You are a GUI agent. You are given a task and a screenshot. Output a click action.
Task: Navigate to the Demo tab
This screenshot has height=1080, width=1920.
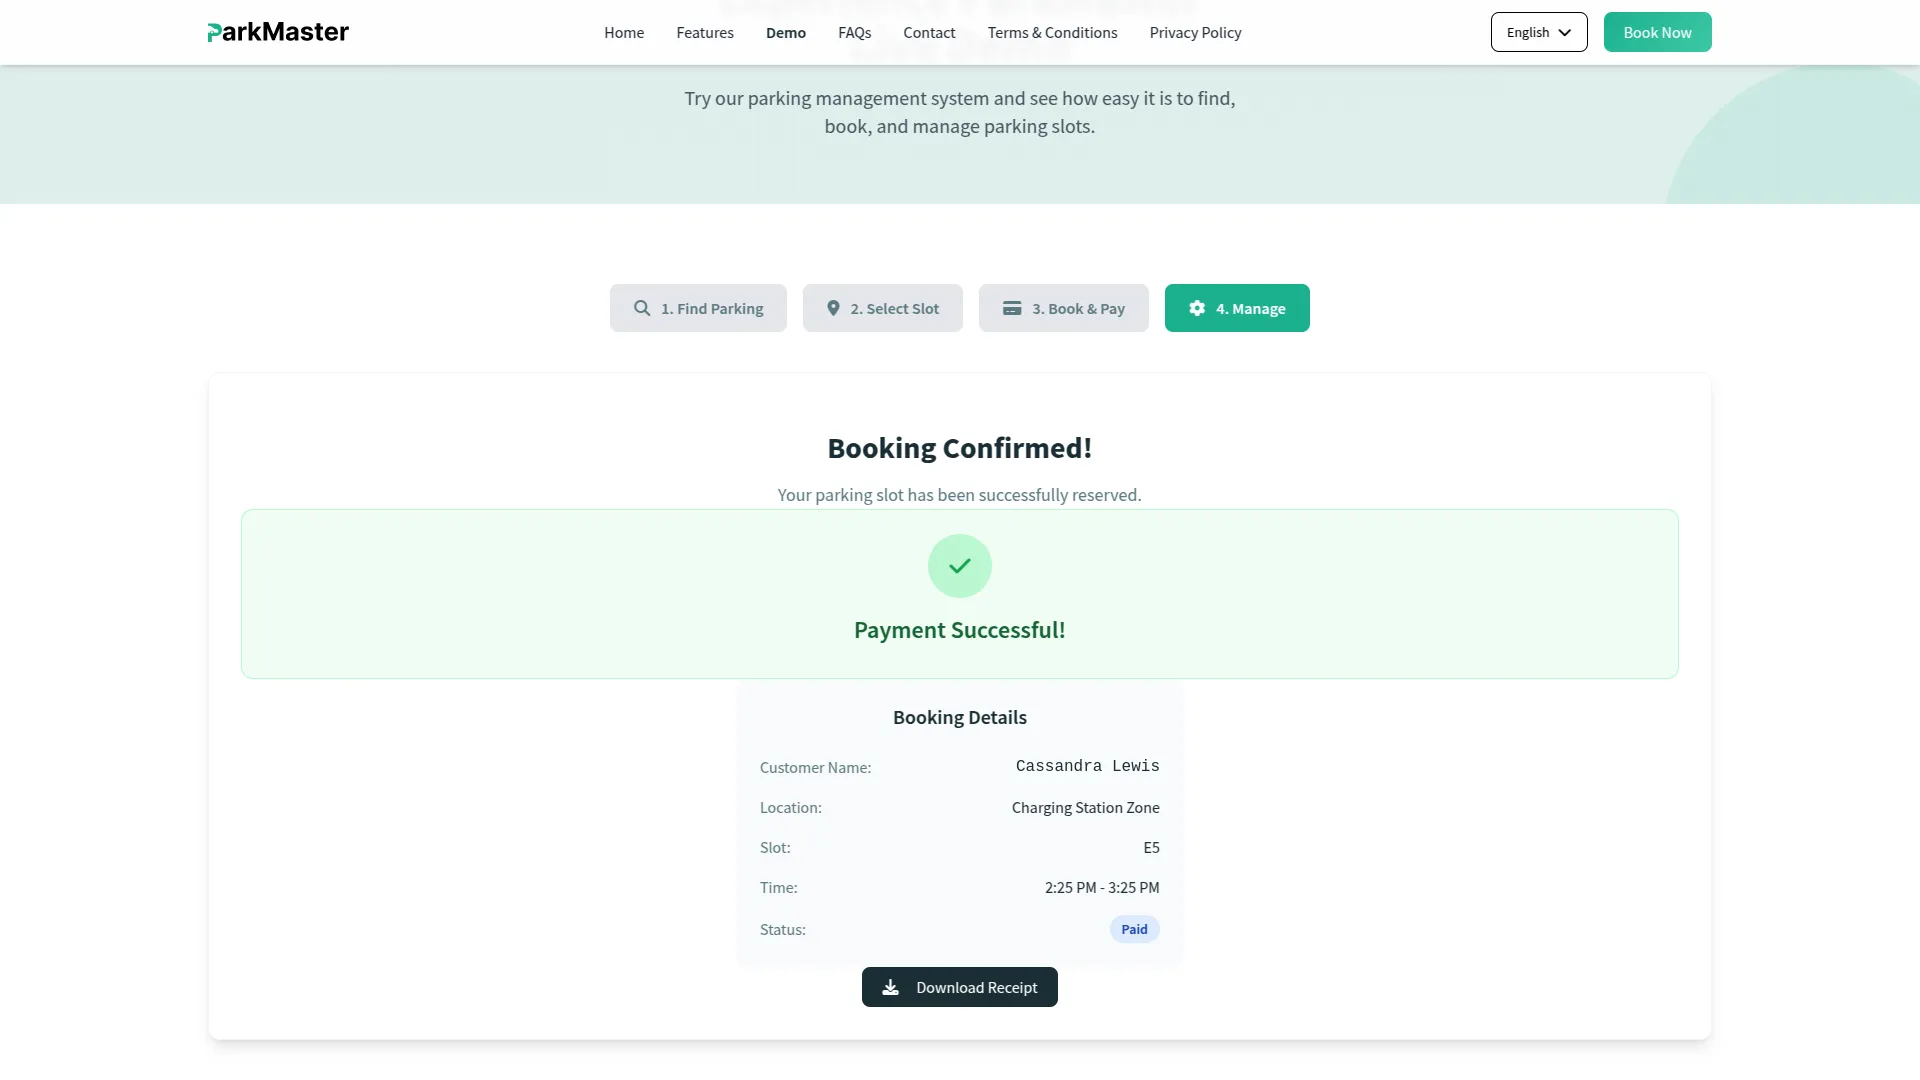tap(785, 32)
